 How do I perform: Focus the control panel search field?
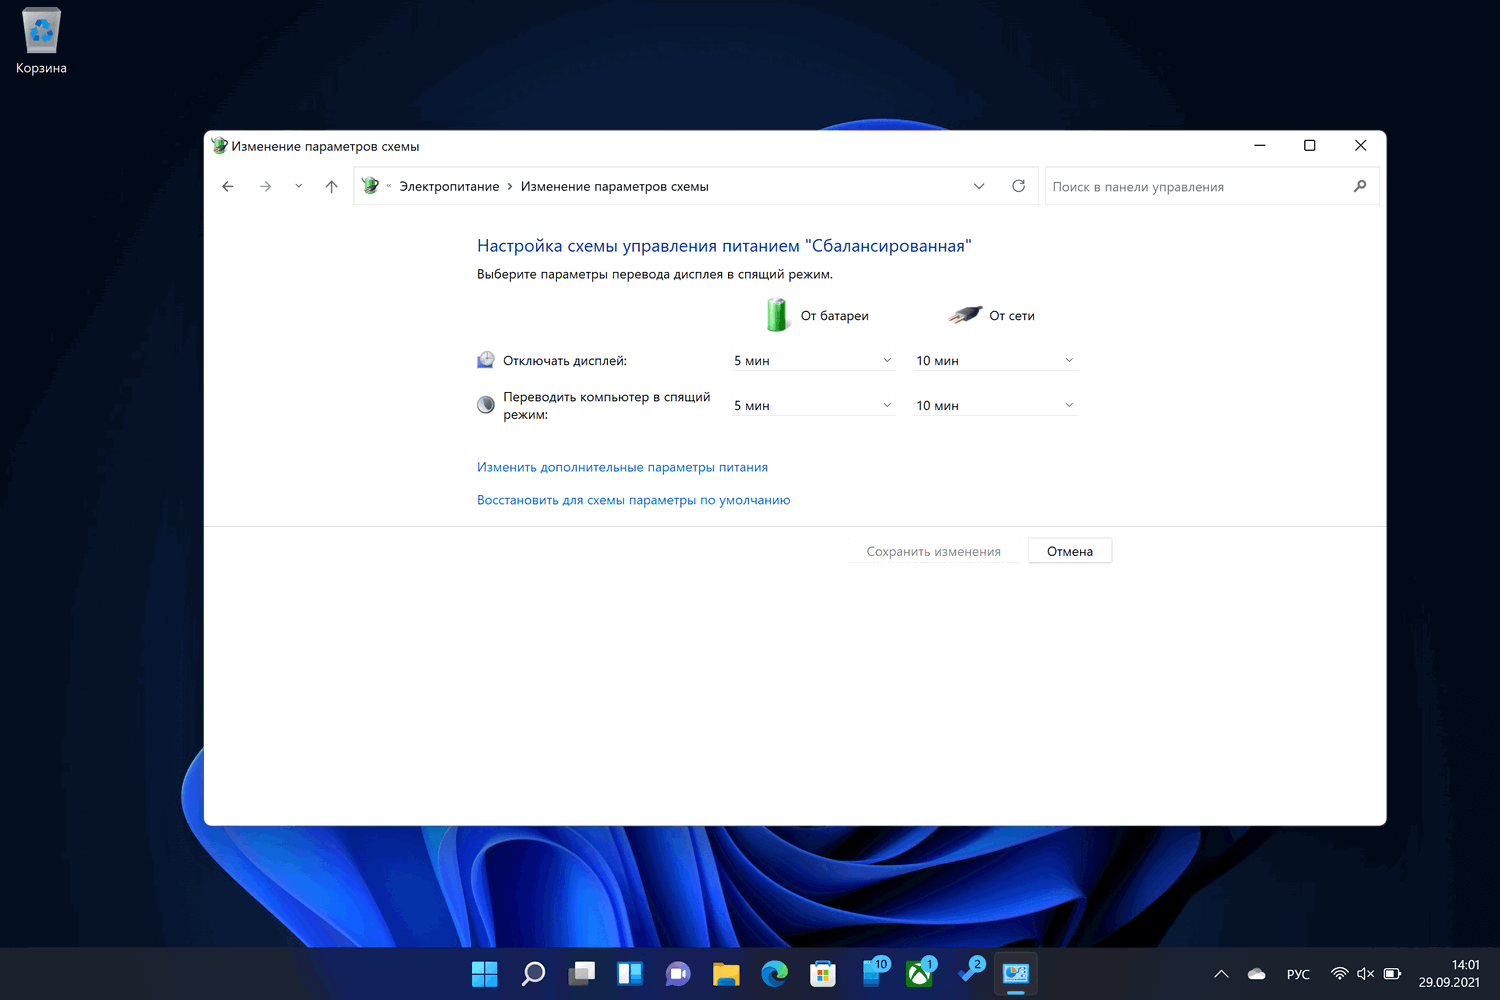click(1212, 186)
